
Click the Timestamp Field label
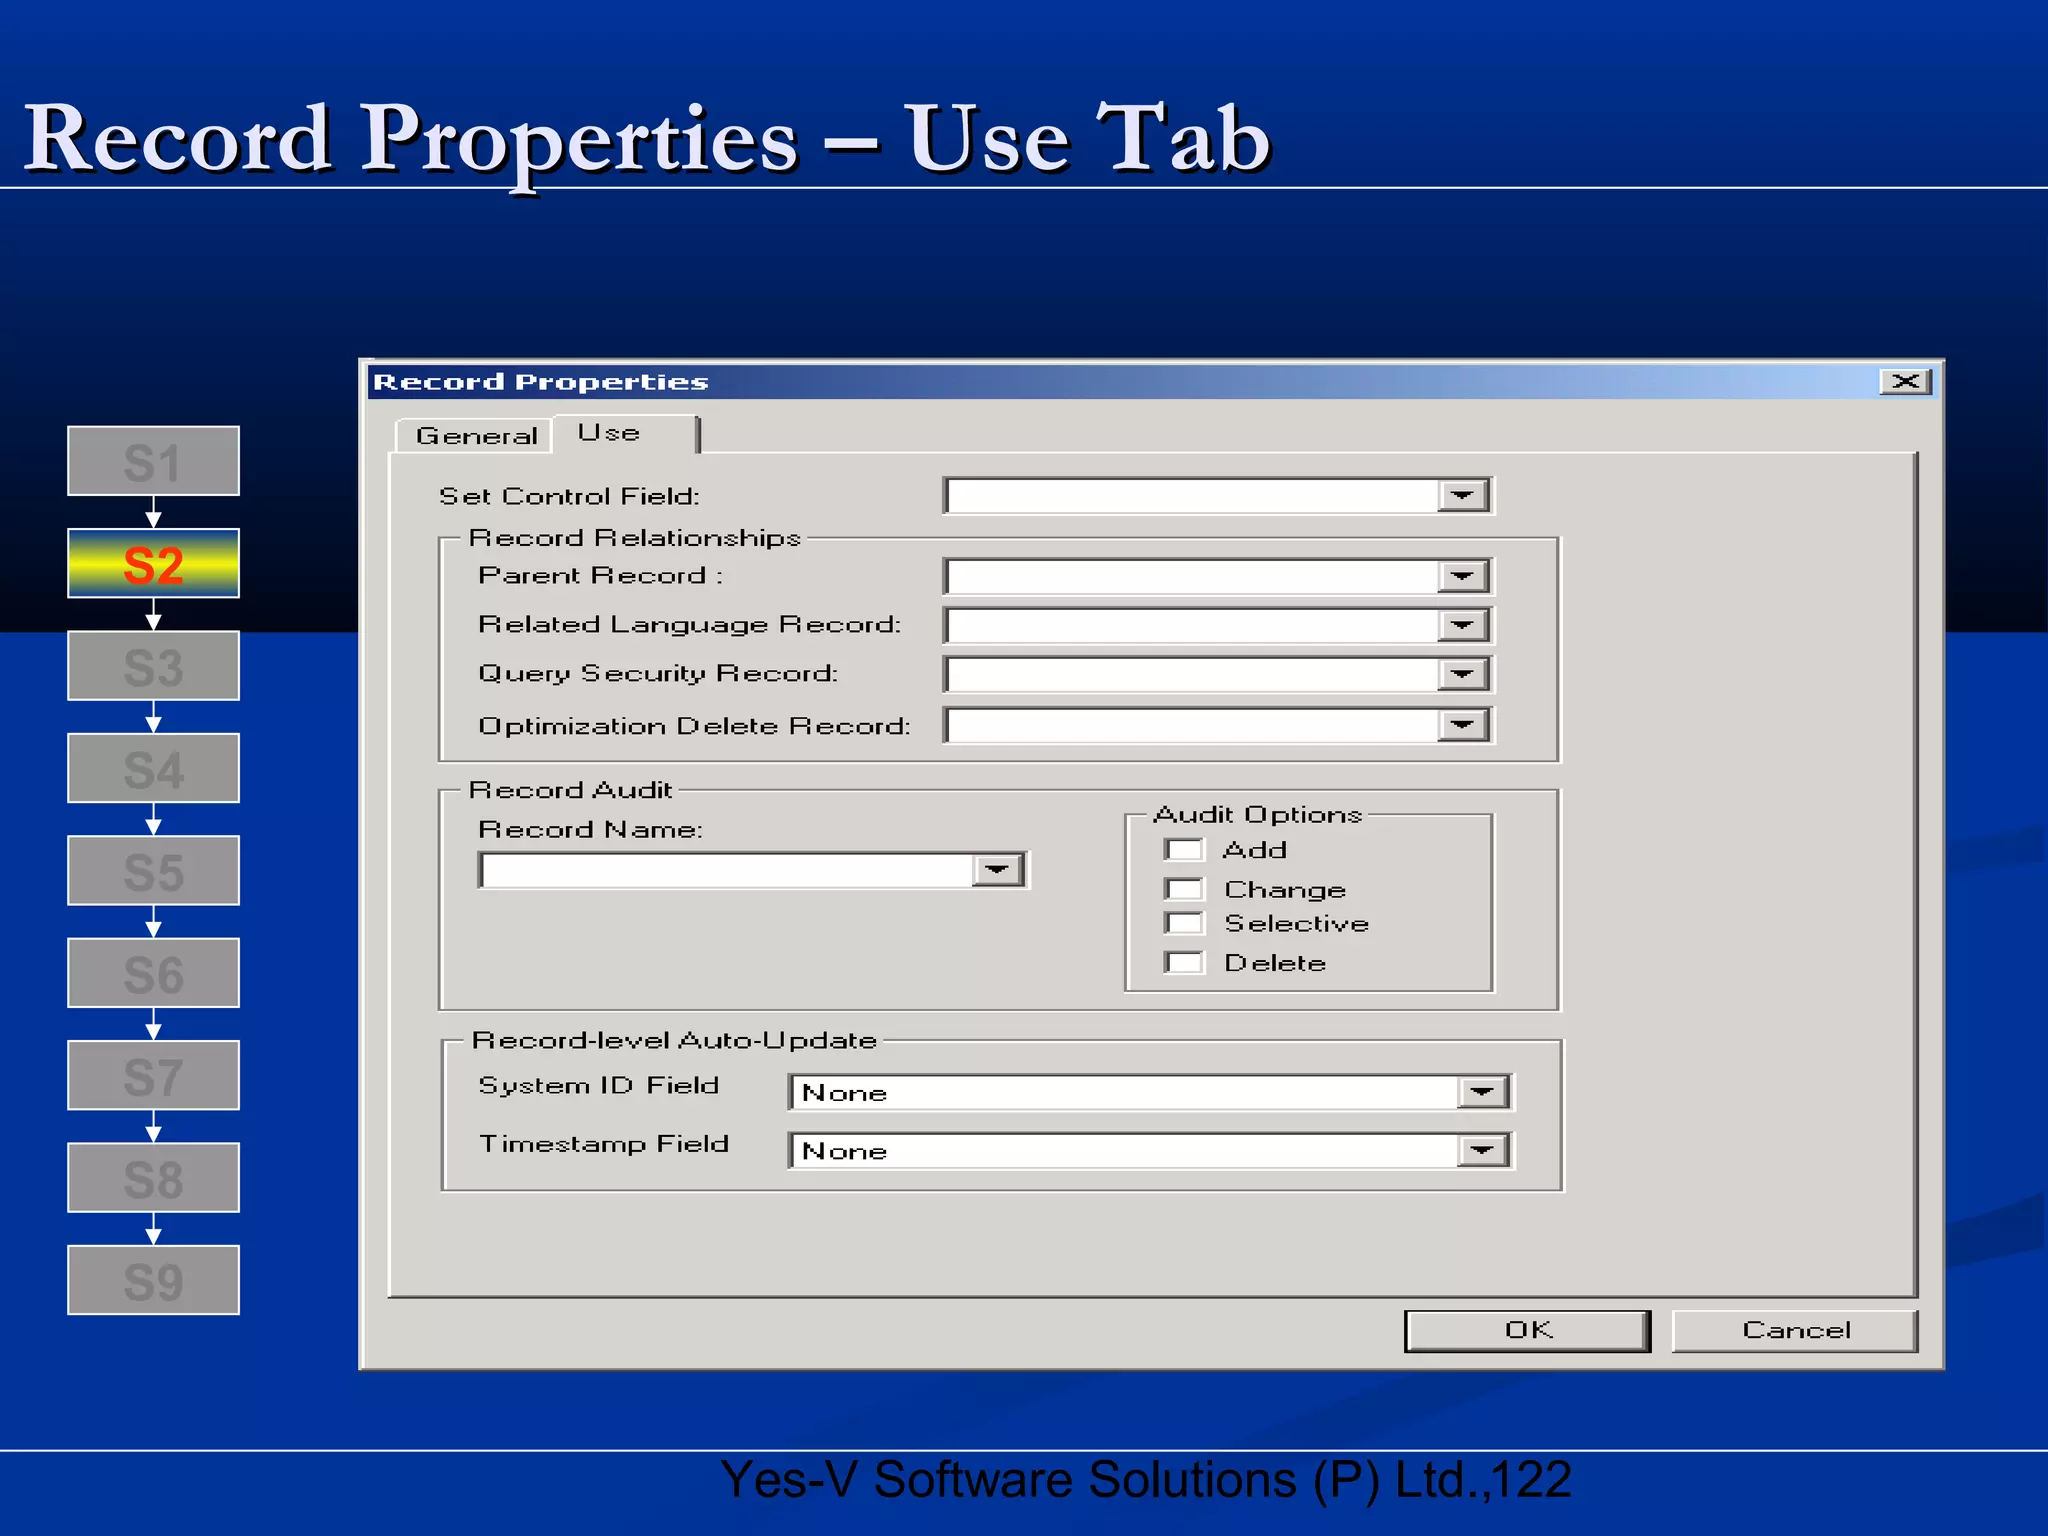[x=604, y=1144]
